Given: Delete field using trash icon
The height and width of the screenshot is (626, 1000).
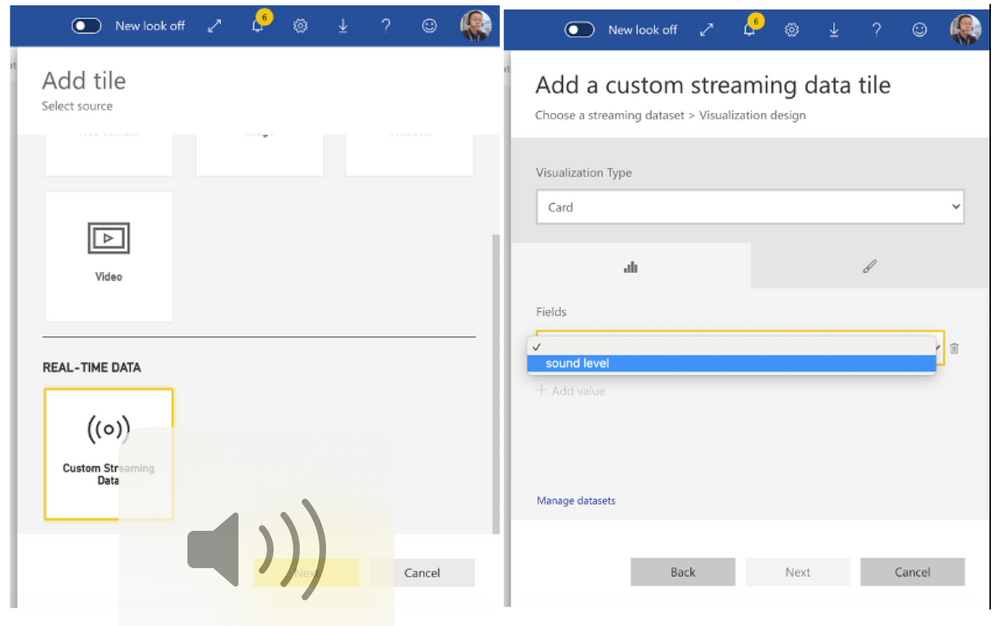Looking at the screenshot, I should [954, 348].
